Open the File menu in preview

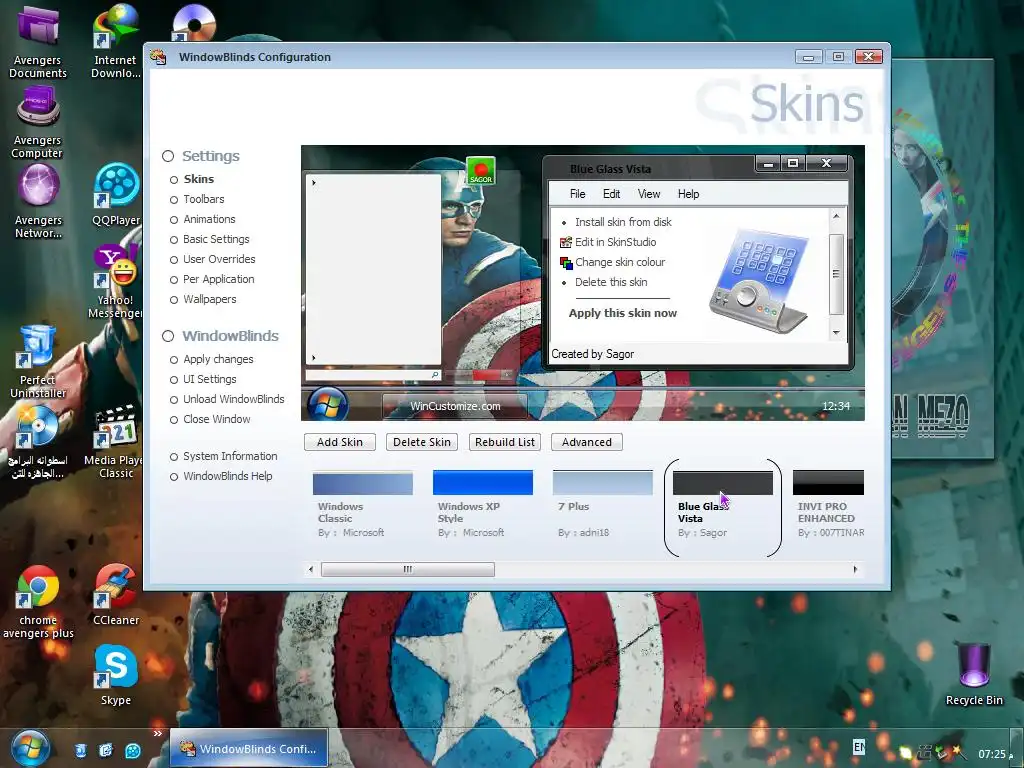[577, 194]
